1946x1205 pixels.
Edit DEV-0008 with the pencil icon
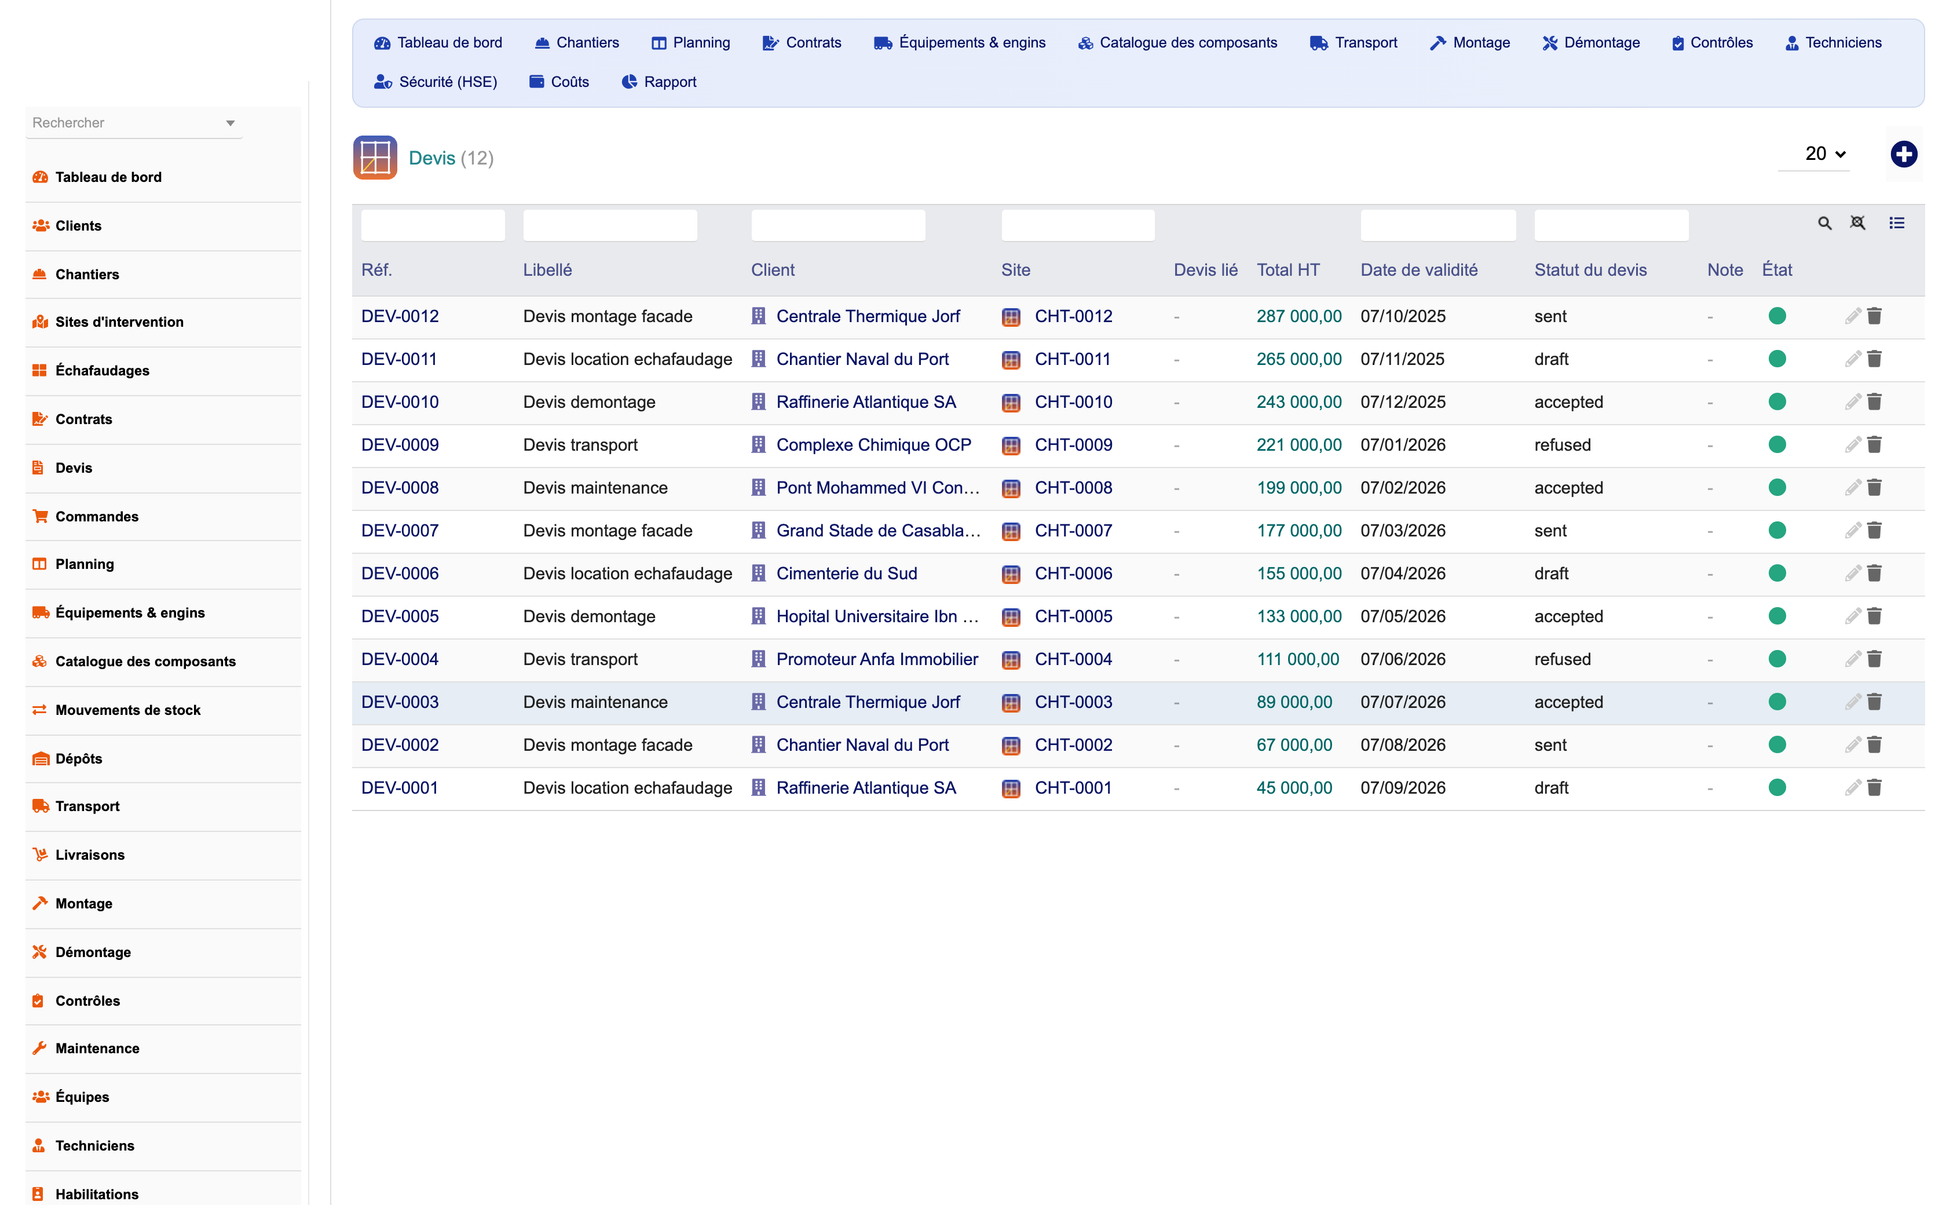[x=1853, y=488]
